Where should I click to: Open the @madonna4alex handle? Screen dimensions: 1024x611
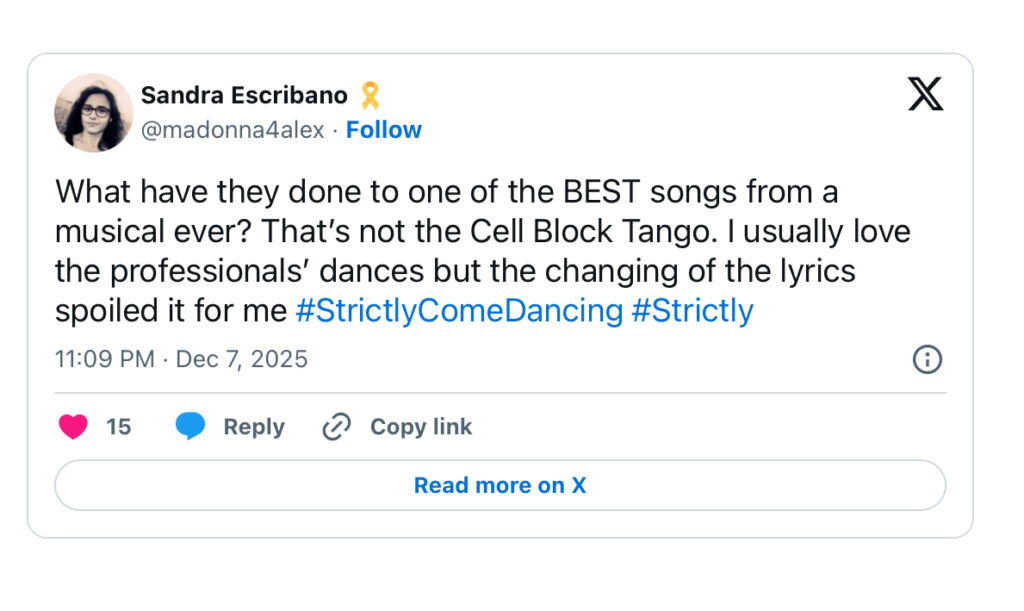232,130
